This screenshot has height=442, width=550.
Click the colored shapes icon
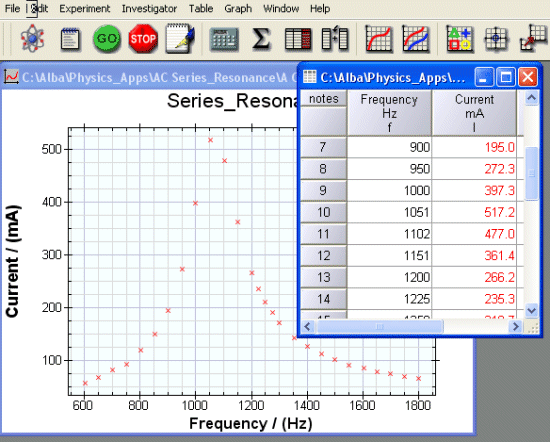point(460,38)
